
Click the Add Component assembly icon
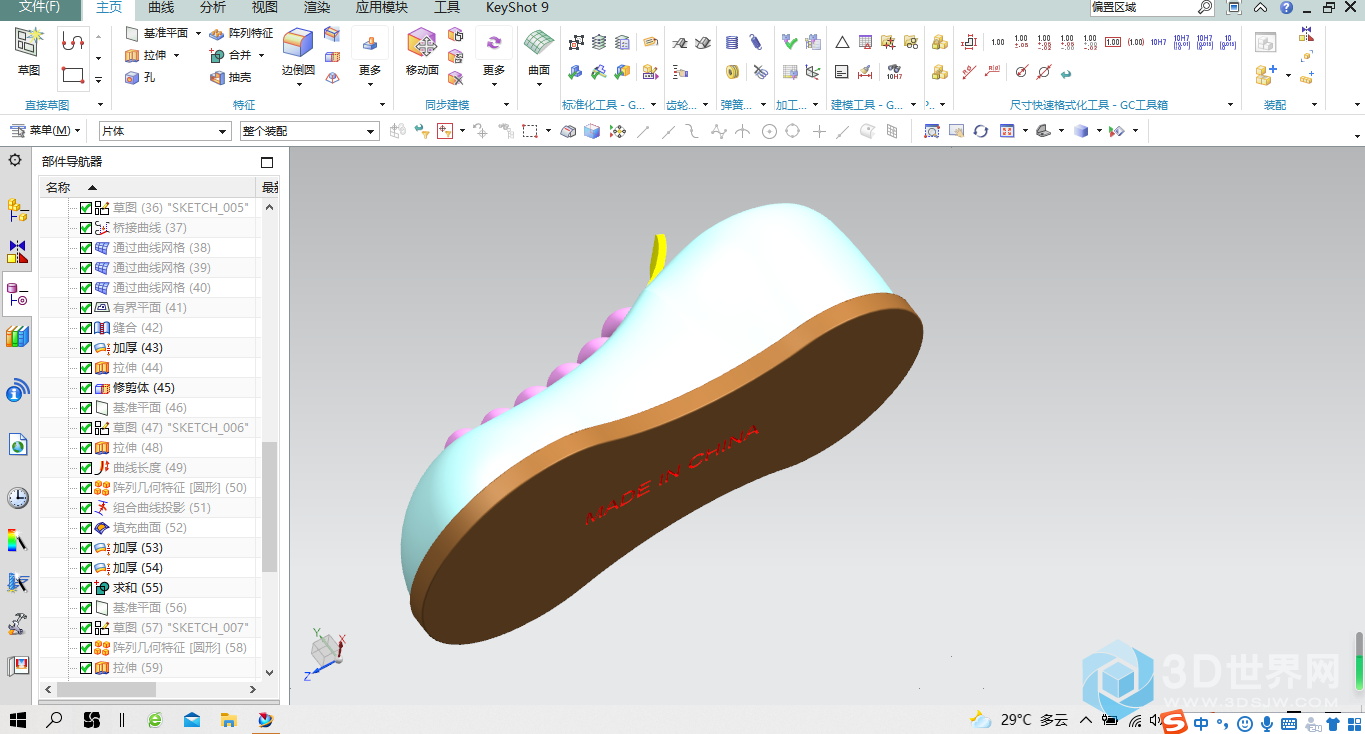(x=1266, y=74)
